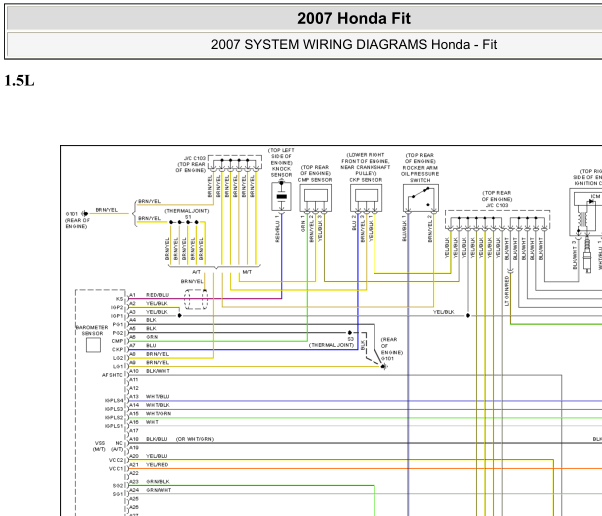Click the "2007 SYSTEM WIRING DIAGRAMS Honda - Fit" subtitle
Screen dimensions: 602x516
click(x=354, y=45)
